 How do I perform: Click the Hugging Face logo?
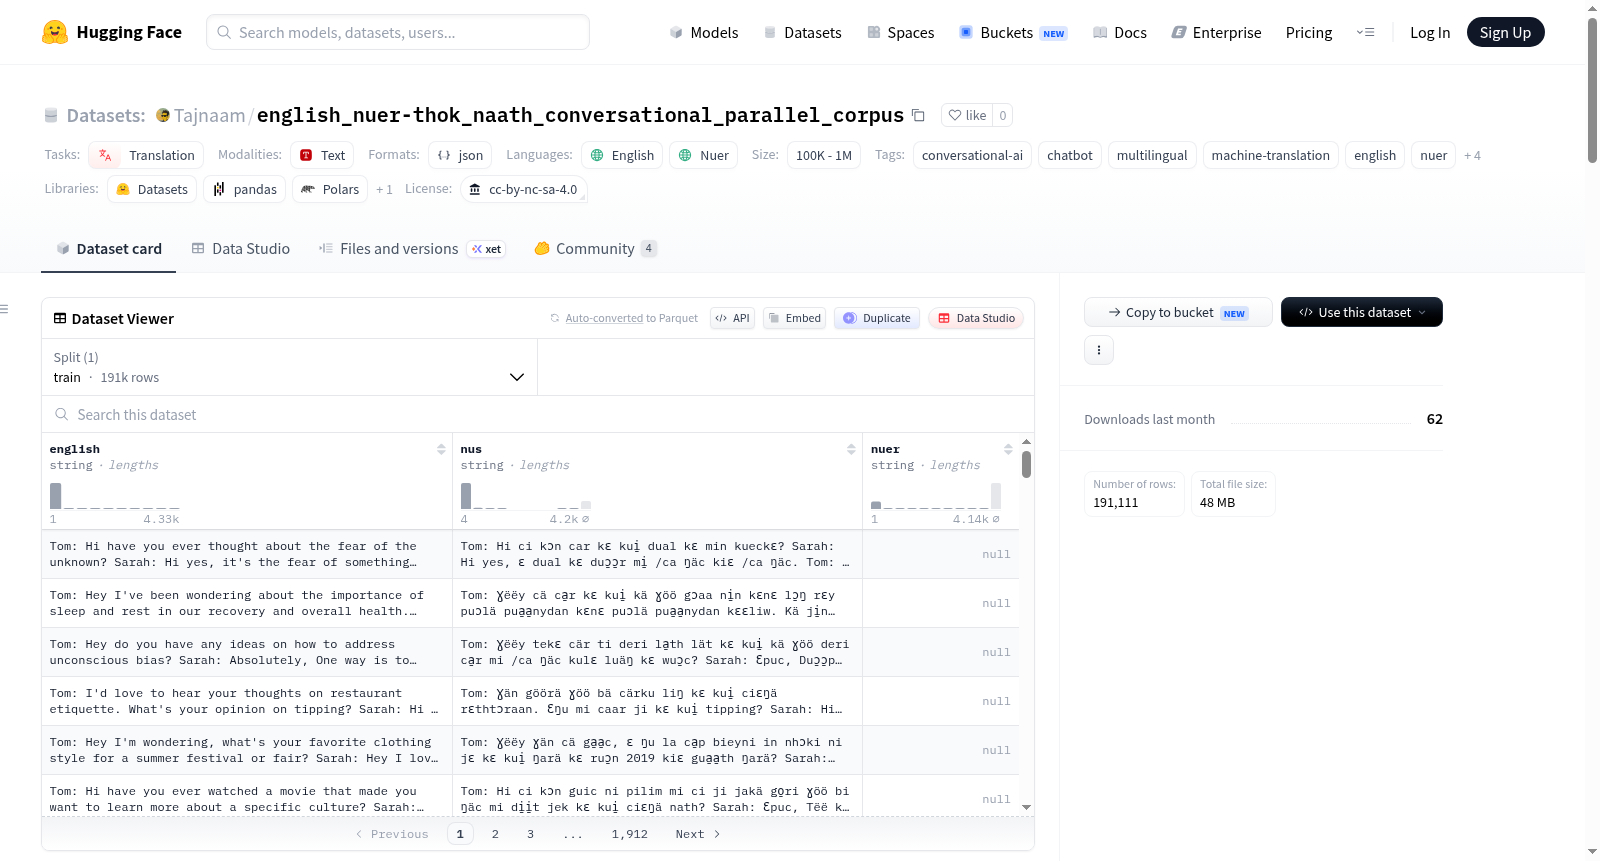point(111,32)
